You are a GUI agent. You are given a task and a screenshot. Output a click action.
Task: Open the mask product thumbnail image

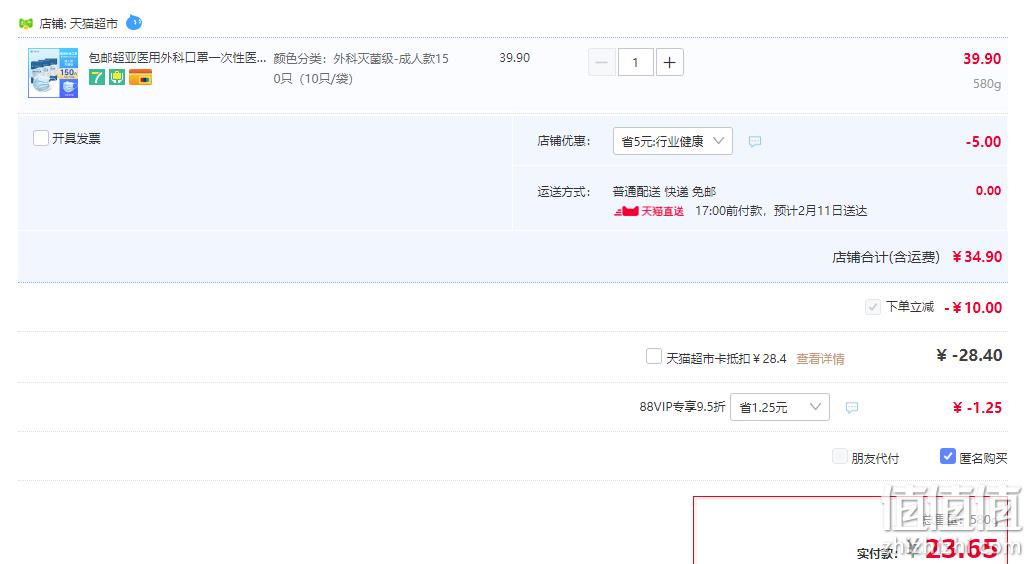(53, 73)
